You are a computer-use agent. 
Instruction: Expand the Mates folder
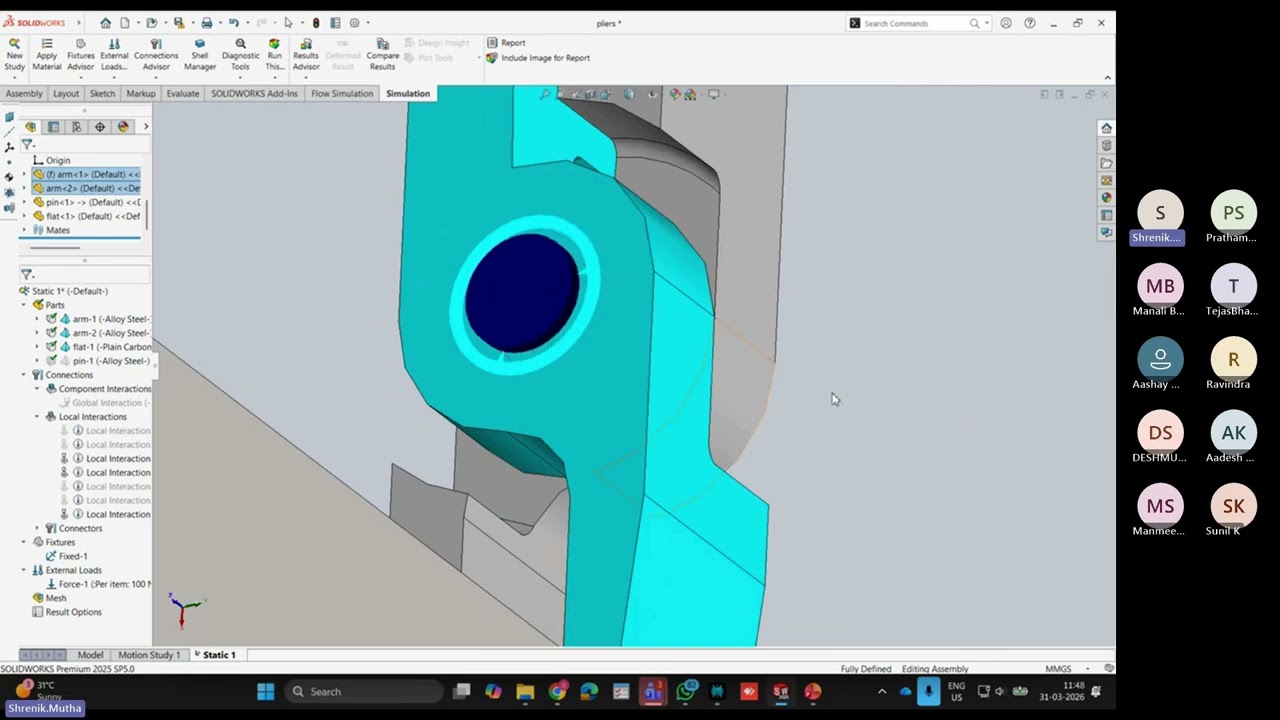point(24,230)
